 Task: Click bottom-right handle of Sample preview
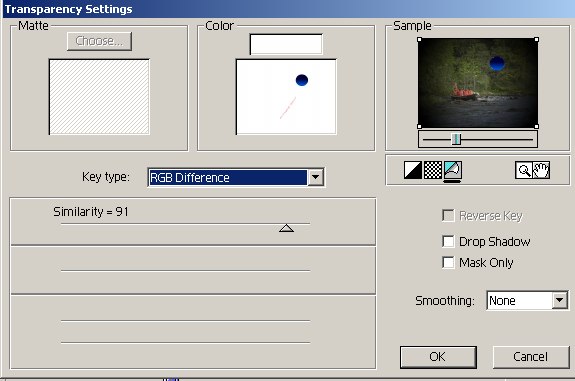click(x=536, y=127)
